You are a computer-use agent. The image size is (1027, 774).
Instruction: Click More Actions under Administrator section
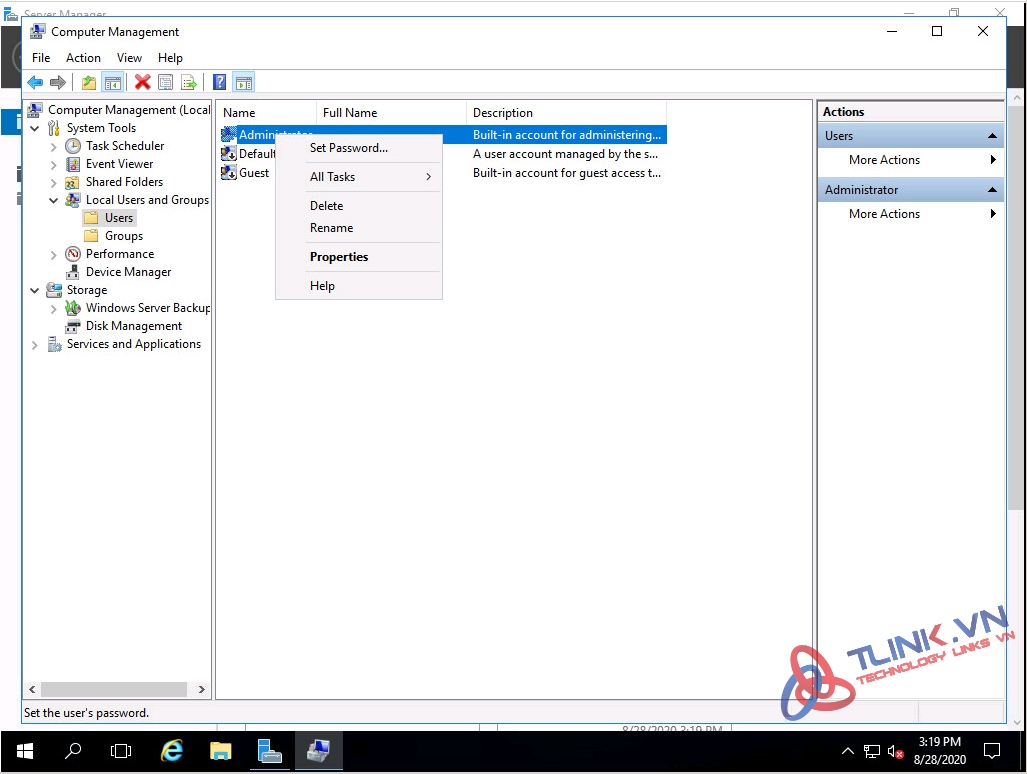tap(884, 214)
